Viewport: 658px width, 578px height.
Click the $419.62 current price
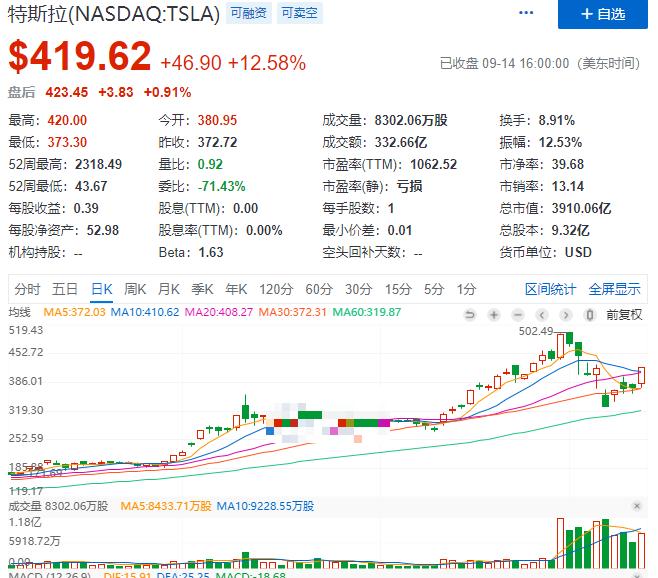click(80, 56)
